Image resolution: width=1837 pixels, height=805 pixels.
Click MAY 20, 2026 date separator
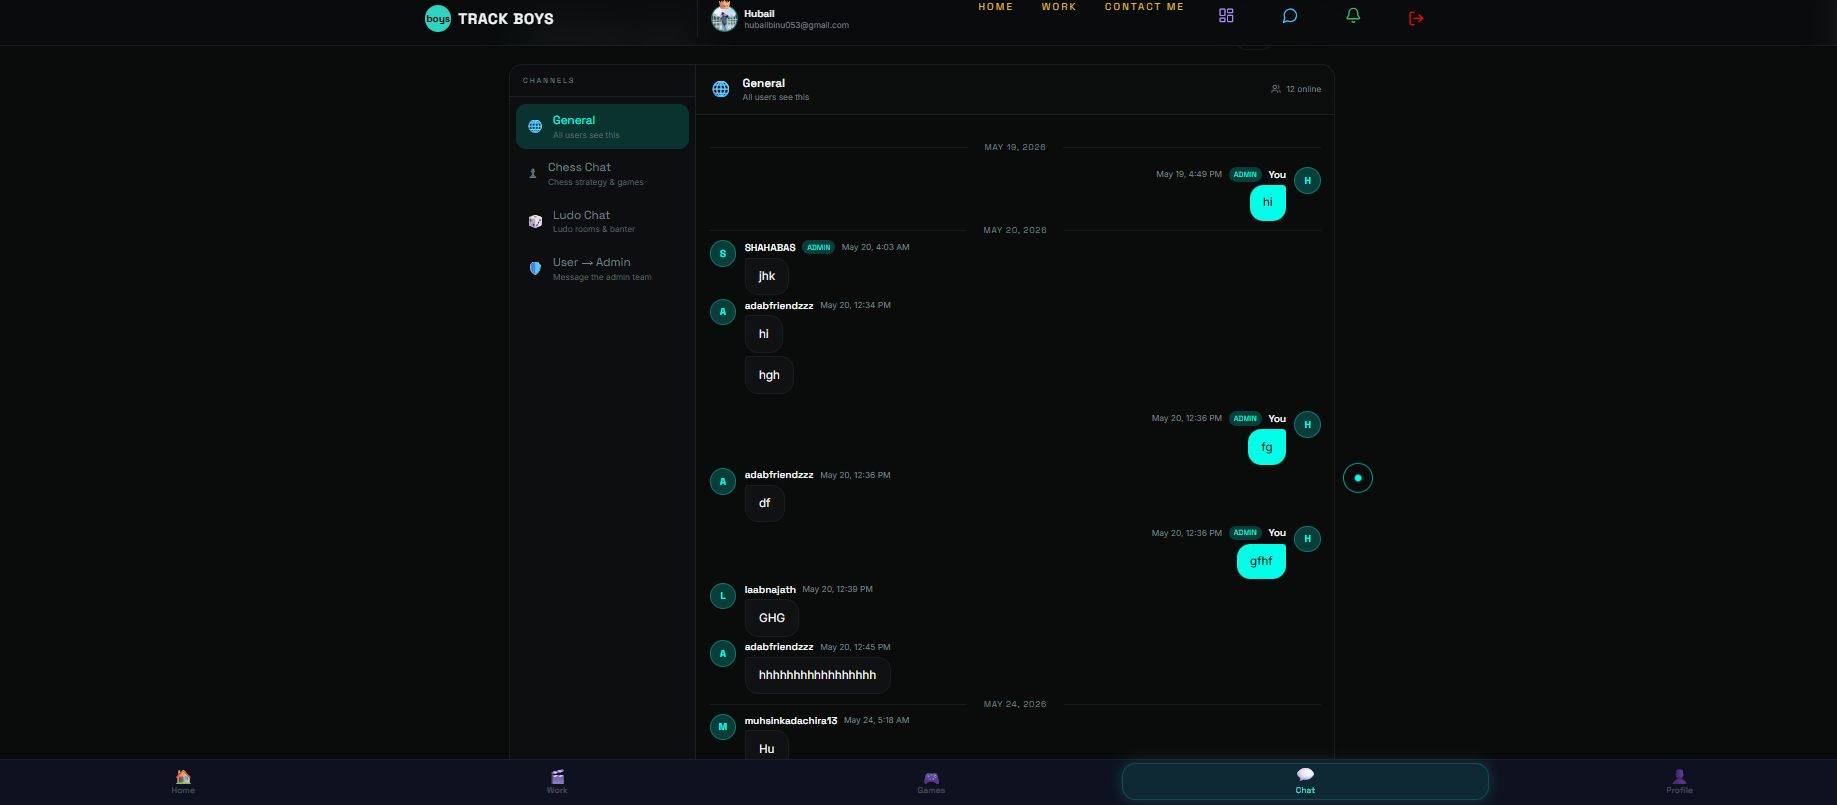tap(1015, 230)
